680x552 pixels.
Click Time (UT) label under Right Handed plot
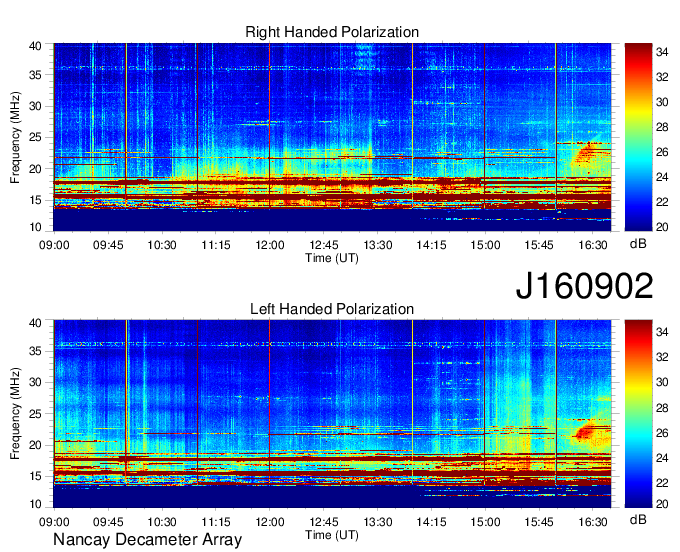(332, 258)
